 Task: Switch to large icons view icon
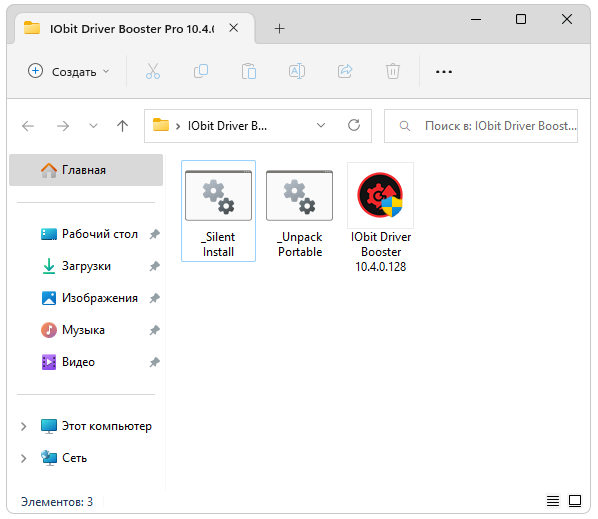point(575,501)
